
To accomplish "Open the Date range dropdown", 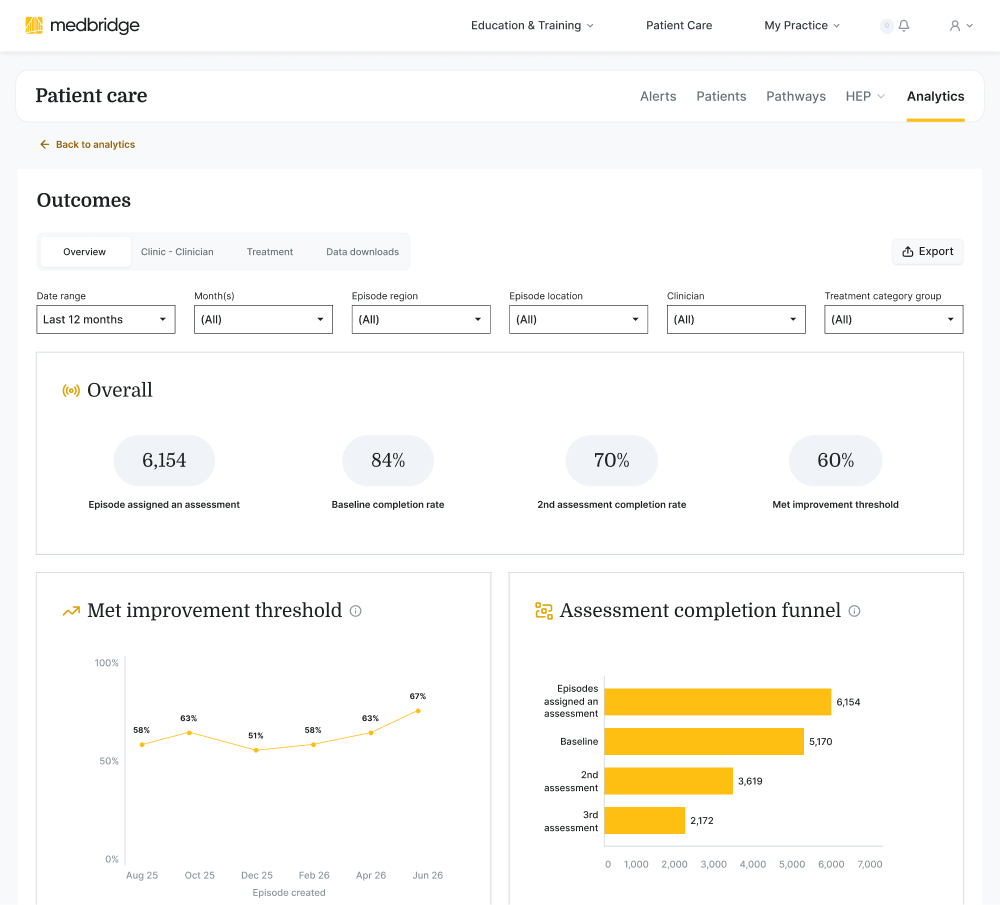I will (x=106, y=320).
